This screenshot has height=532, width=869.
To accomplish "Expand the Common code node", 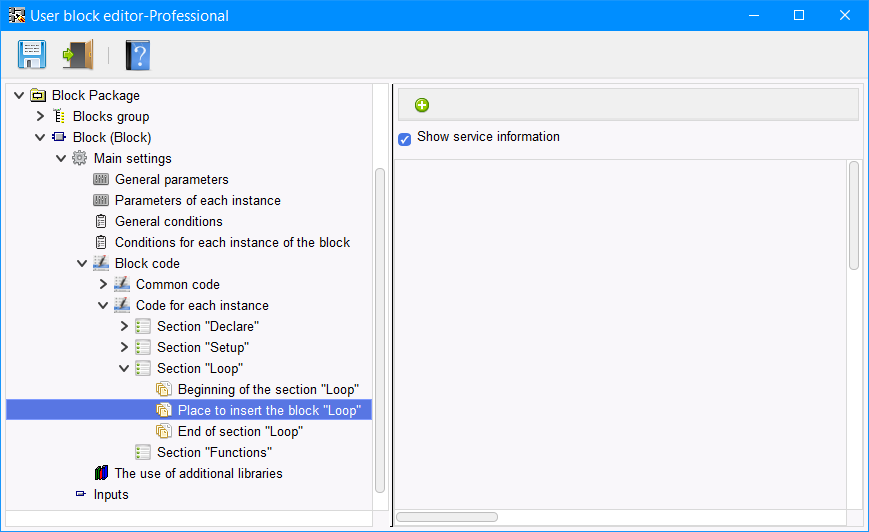I will coord(103,284).
